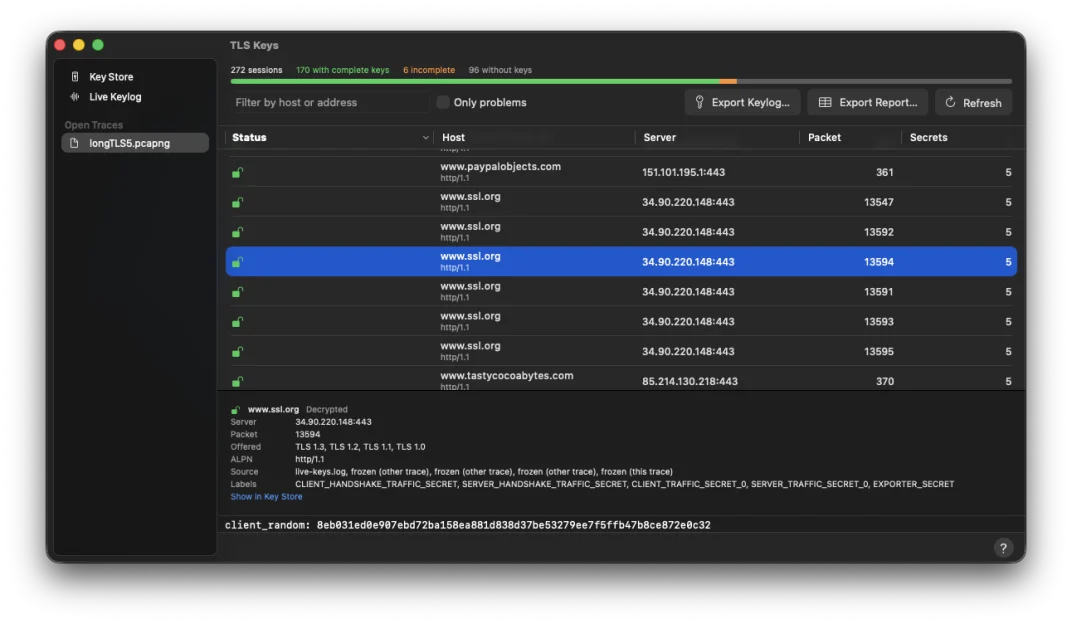1072x624 pixels.
Task: Click padlock icon in packet 13593 row
Action: click(x=237, y=322)
